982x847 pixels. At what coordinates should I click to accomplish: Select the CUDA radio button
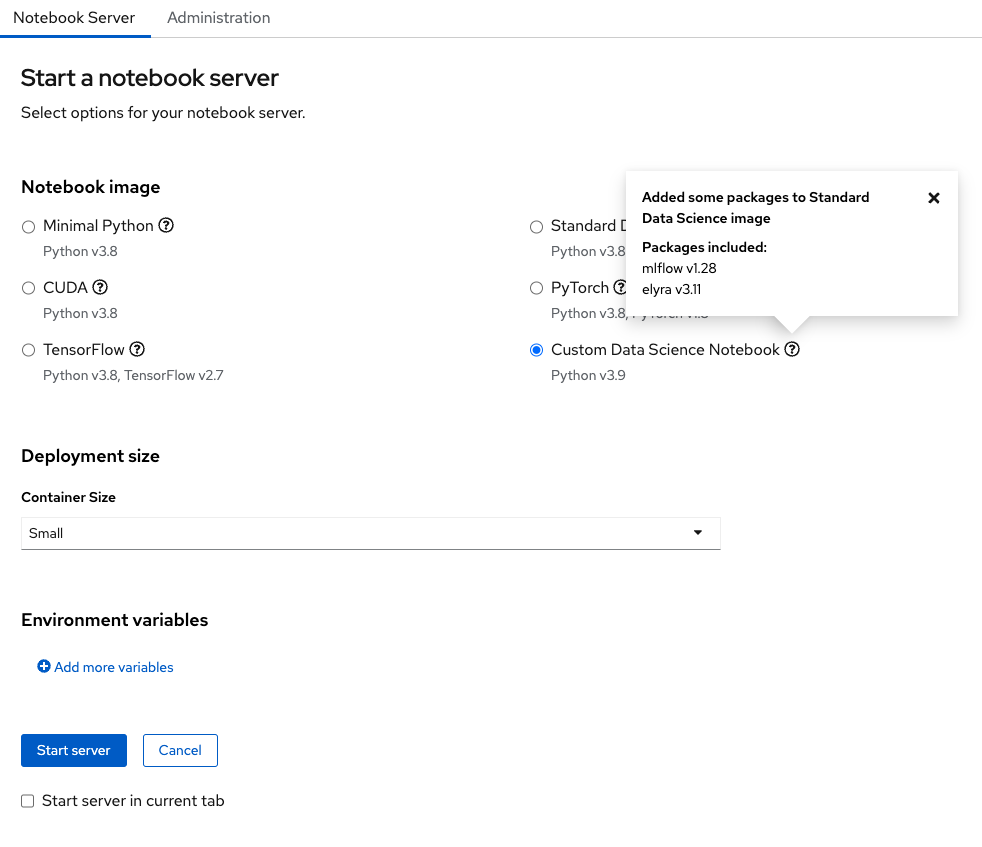tap(28, 288)
